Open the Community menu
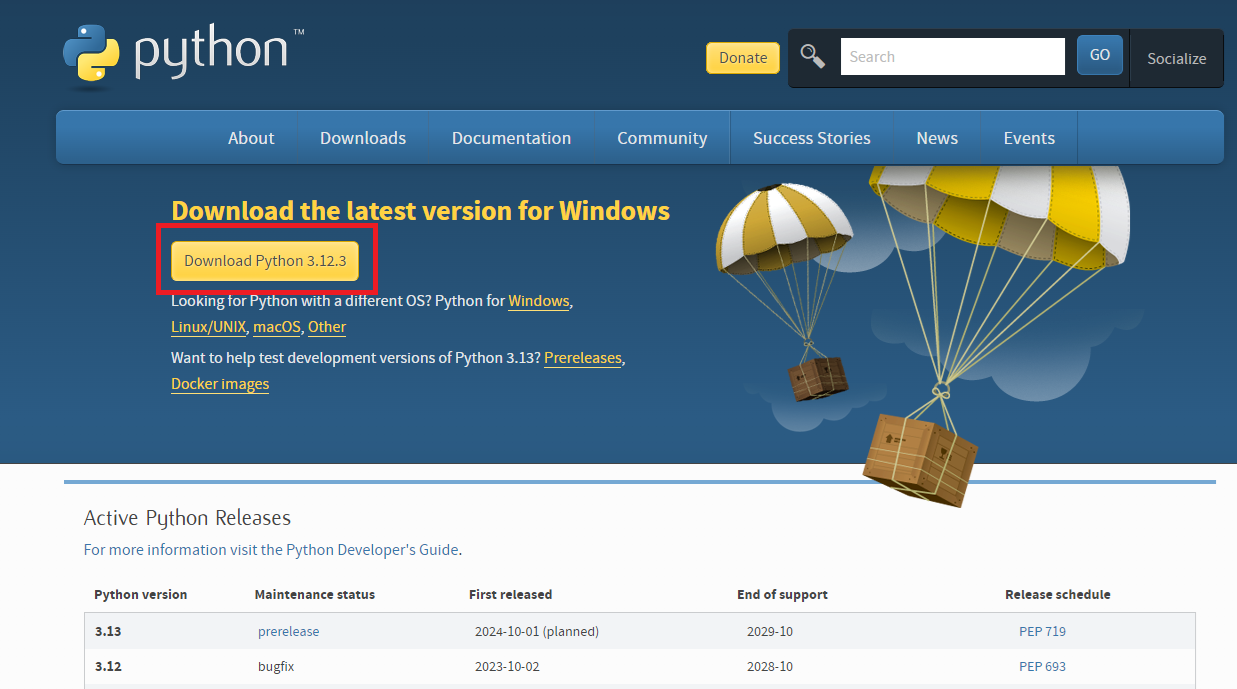This screenshot has width=1237, height=689. click(662, 138)
